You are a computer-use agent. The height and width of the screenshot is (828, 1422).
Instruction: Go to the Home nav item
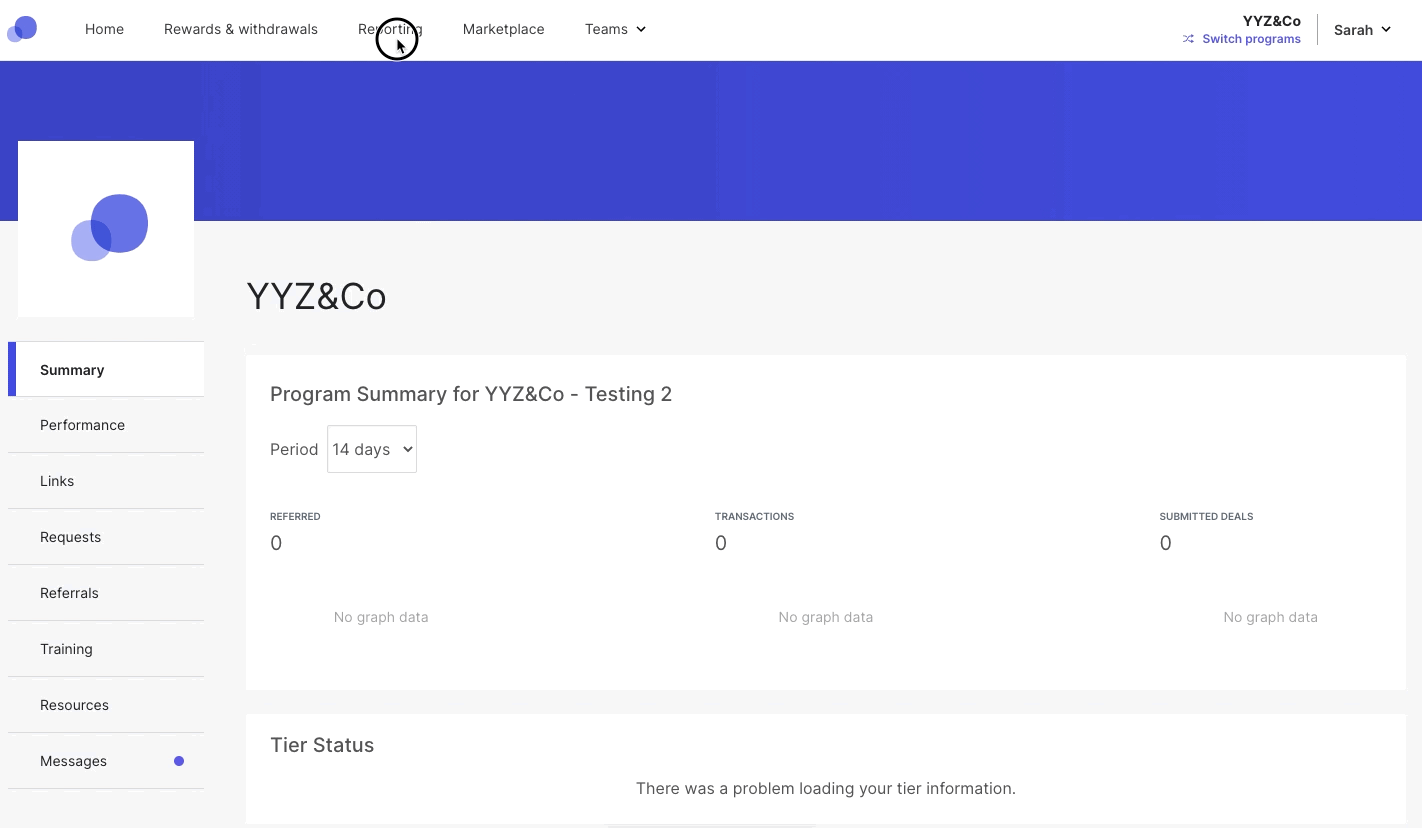(104, 29)
